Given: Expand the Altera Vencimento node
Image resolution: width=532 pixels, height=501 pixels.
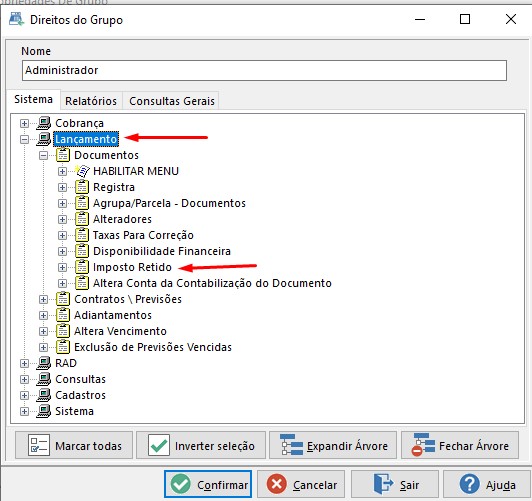Looking at the screenshot, I should pyautogui.click(x=43, y=331).
